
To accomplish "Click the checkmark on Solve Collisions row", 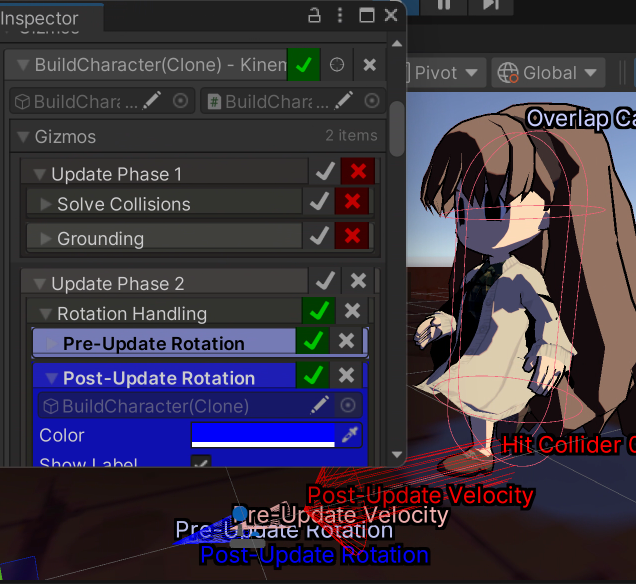I will pyautogui.click(x=319, y=202).
